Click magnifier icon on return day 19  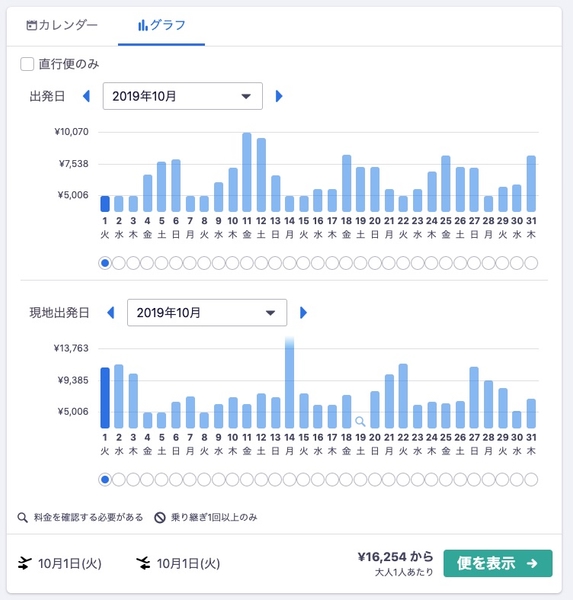pos(360,421)
